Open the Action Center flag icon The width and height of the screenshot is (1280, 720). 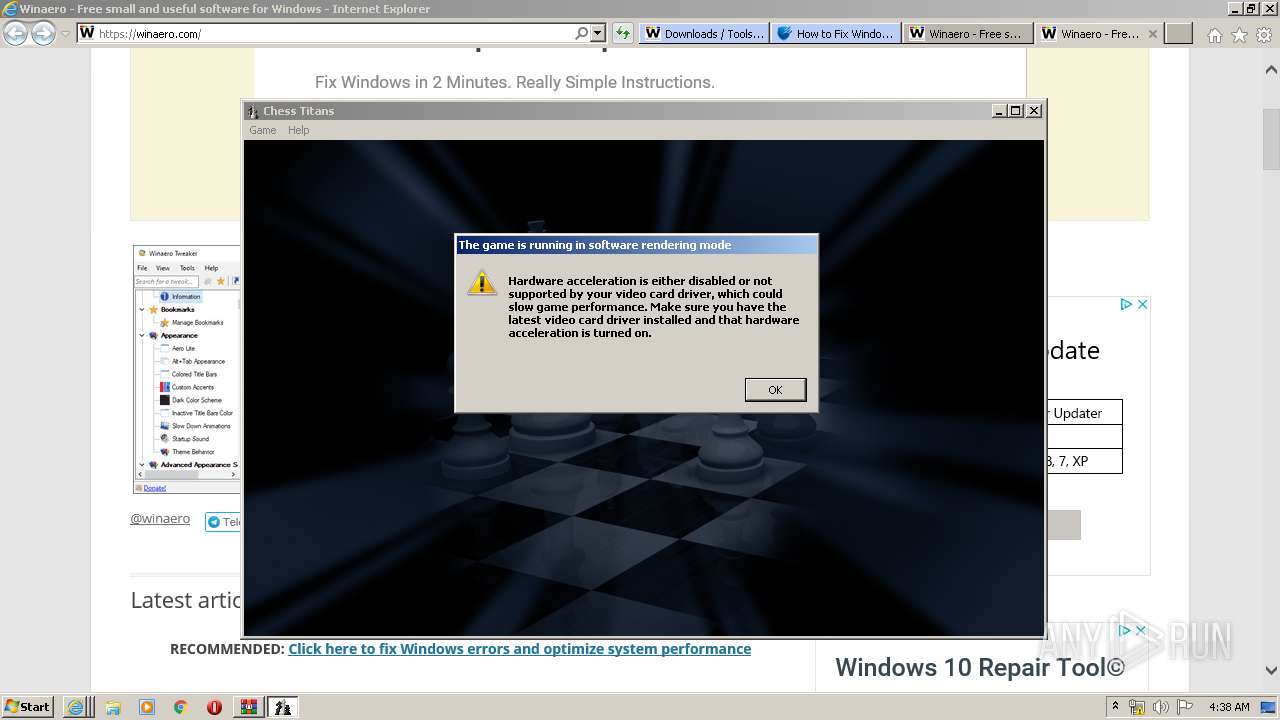point(1185,707)
